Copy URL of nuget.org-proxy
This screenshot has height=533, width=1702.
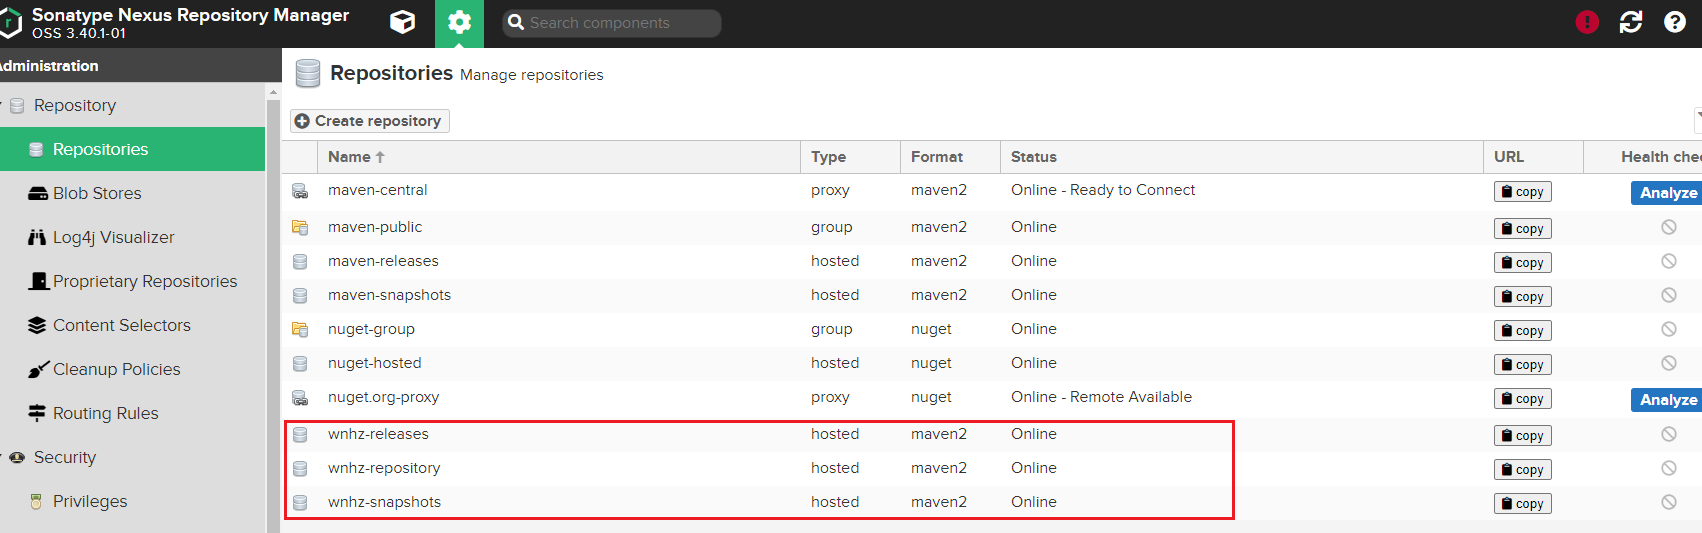click(1522, 399)
